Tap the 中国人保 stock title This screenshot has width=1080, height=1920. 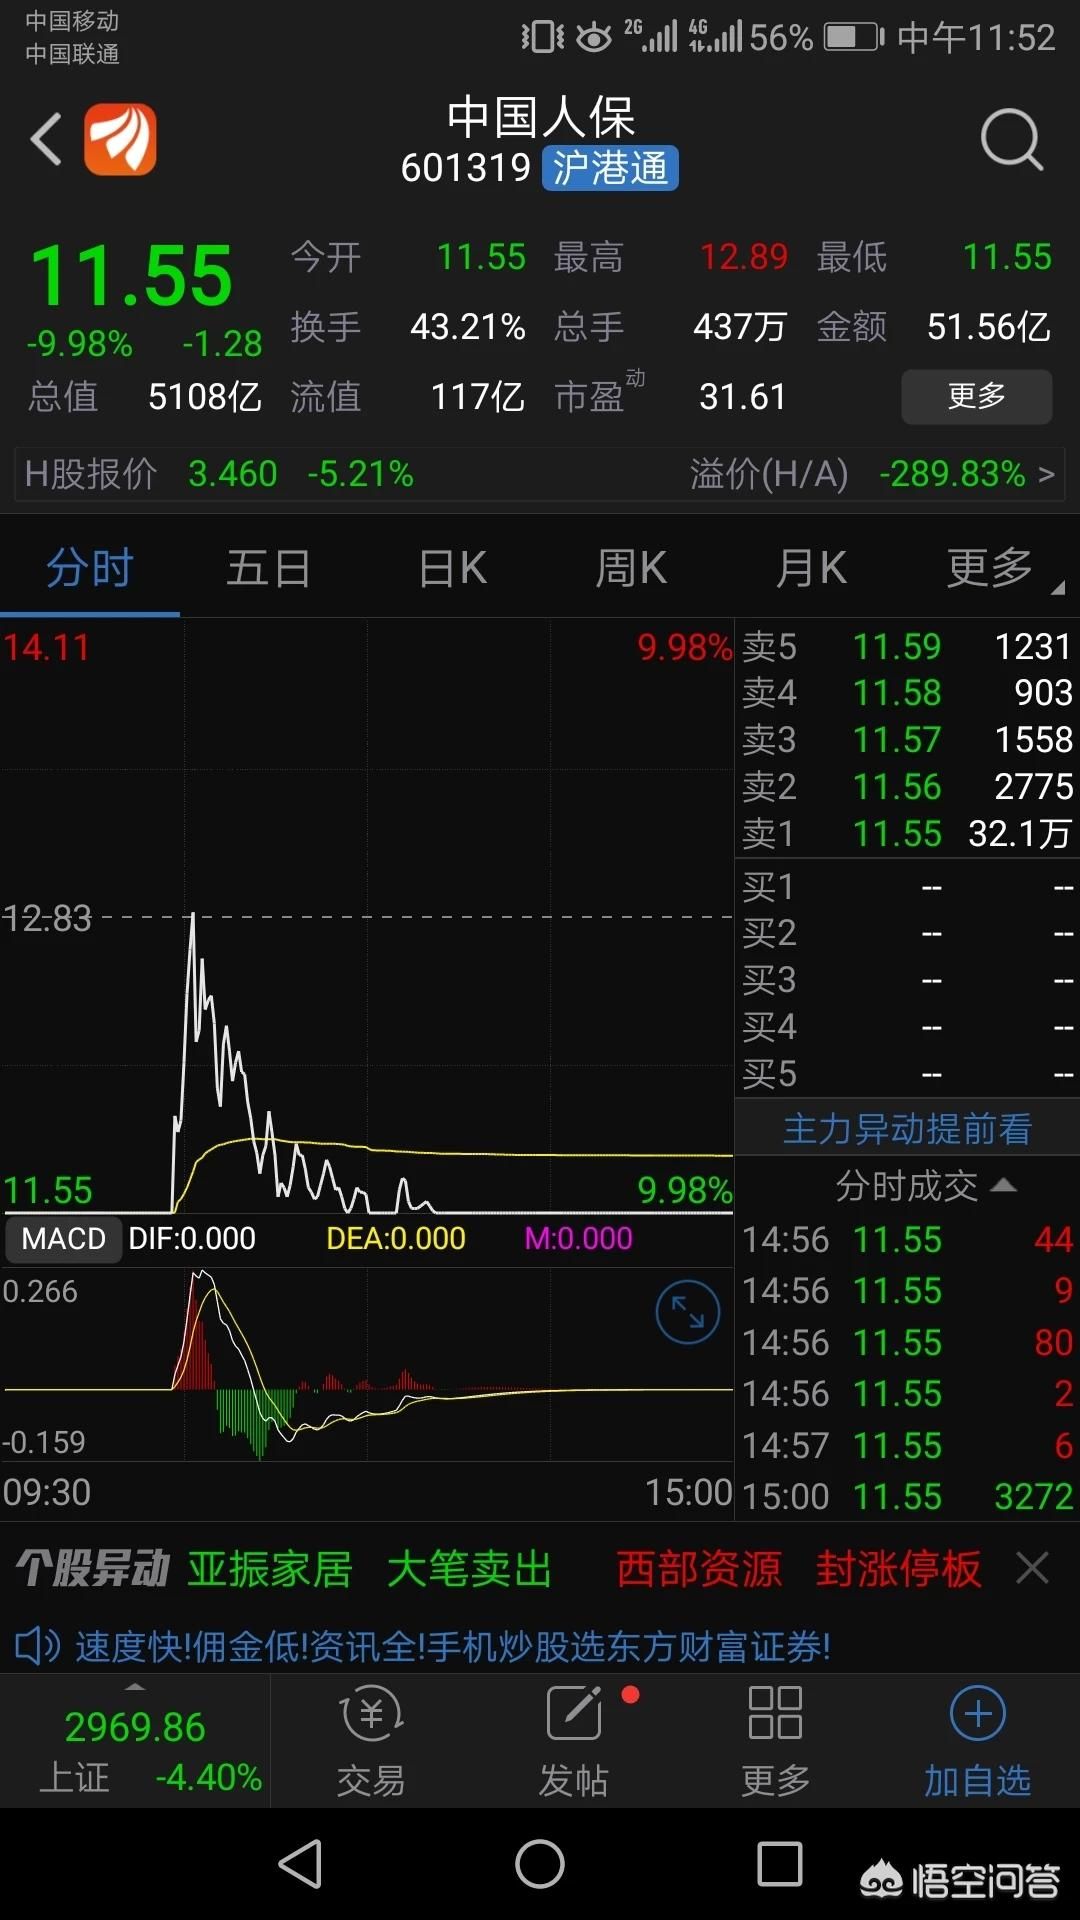click(x=540, y=117)
